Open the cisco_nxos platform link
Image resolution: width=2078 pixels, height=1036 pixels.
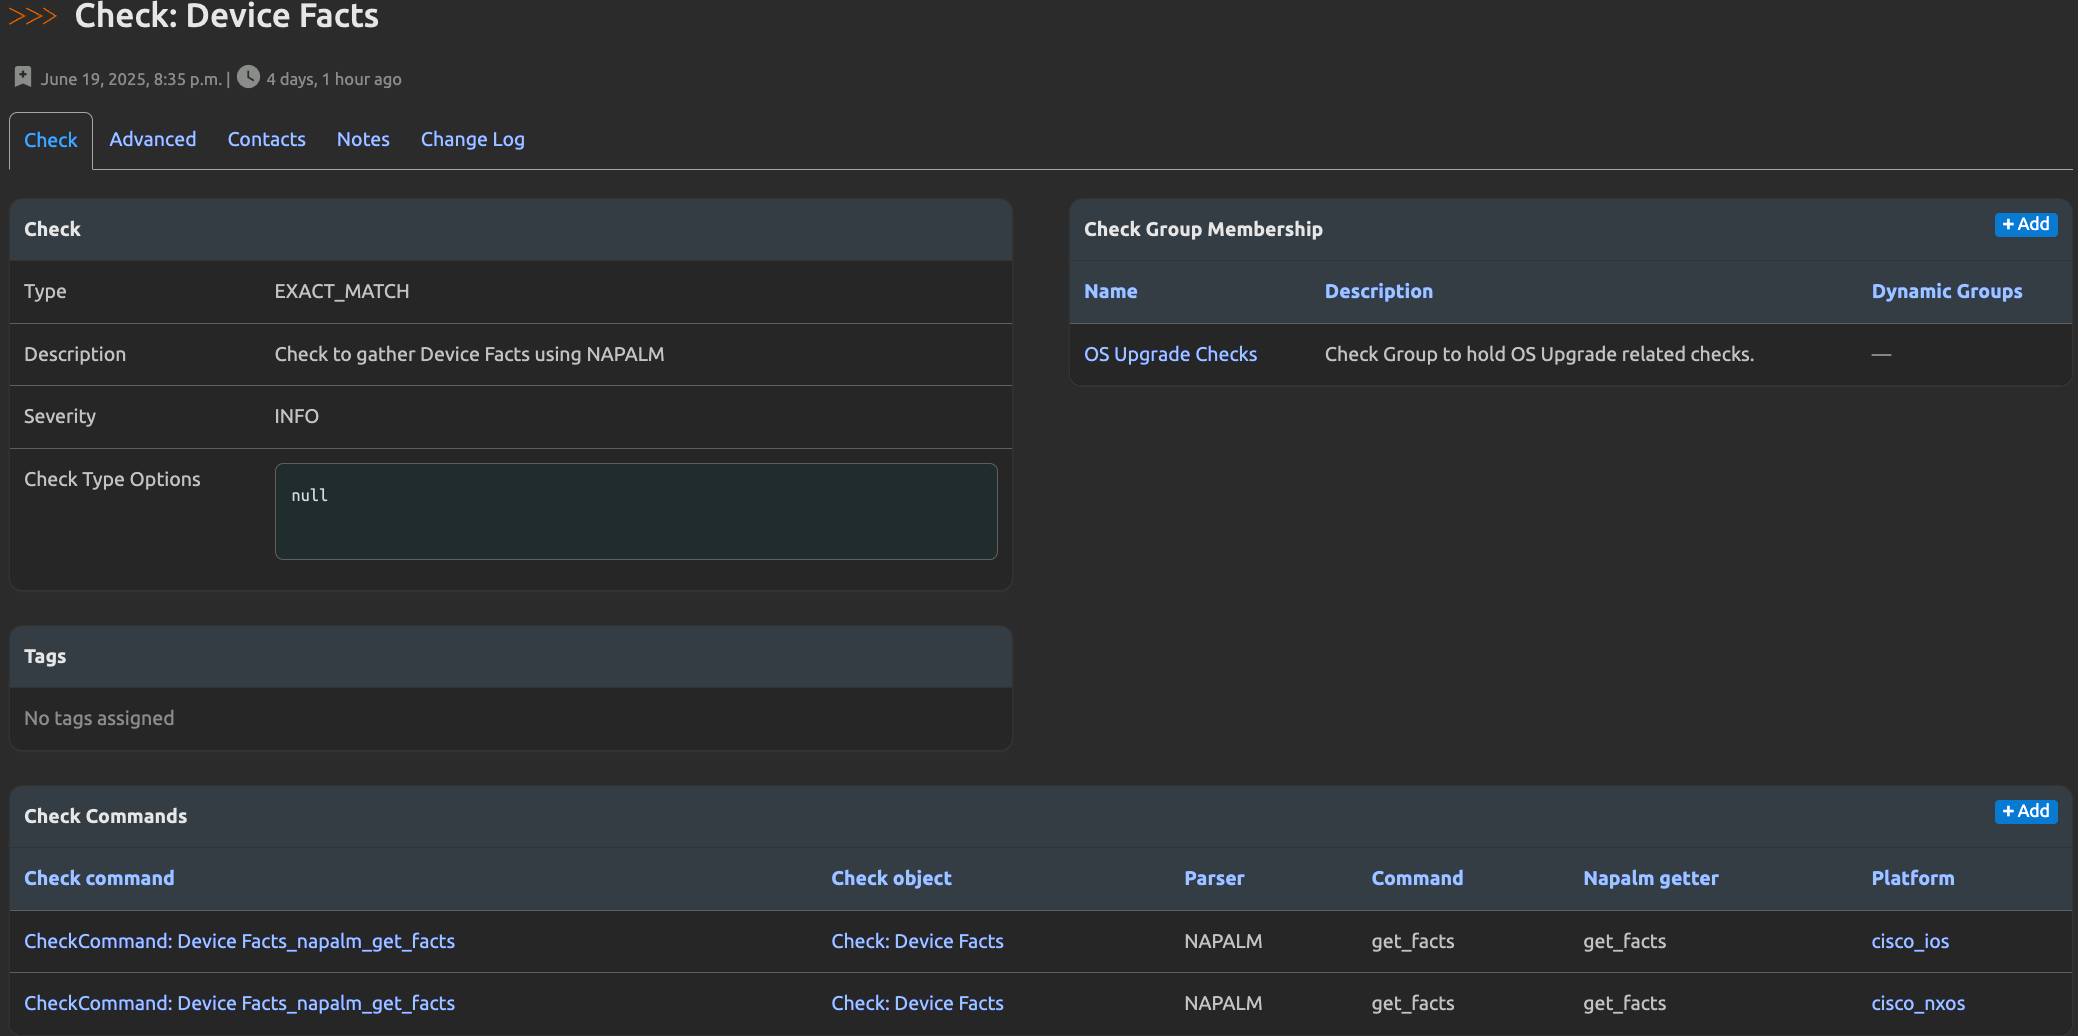1917,1004
